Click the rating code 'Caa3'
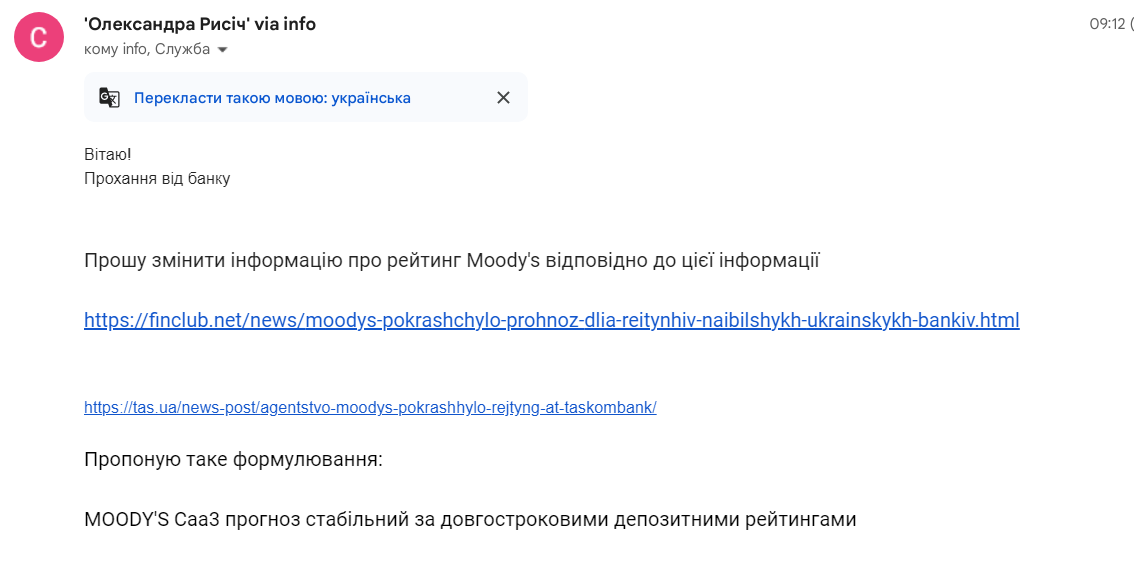 click(x=197, y=520)
